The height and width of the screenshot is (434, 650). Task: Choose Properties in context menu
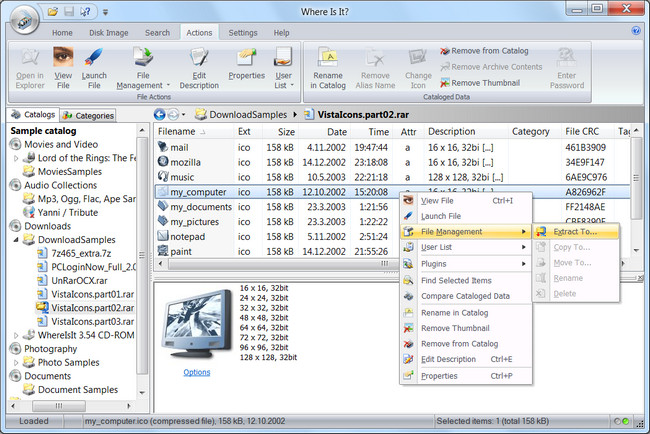pyautogui.click(x=466, y=376)
